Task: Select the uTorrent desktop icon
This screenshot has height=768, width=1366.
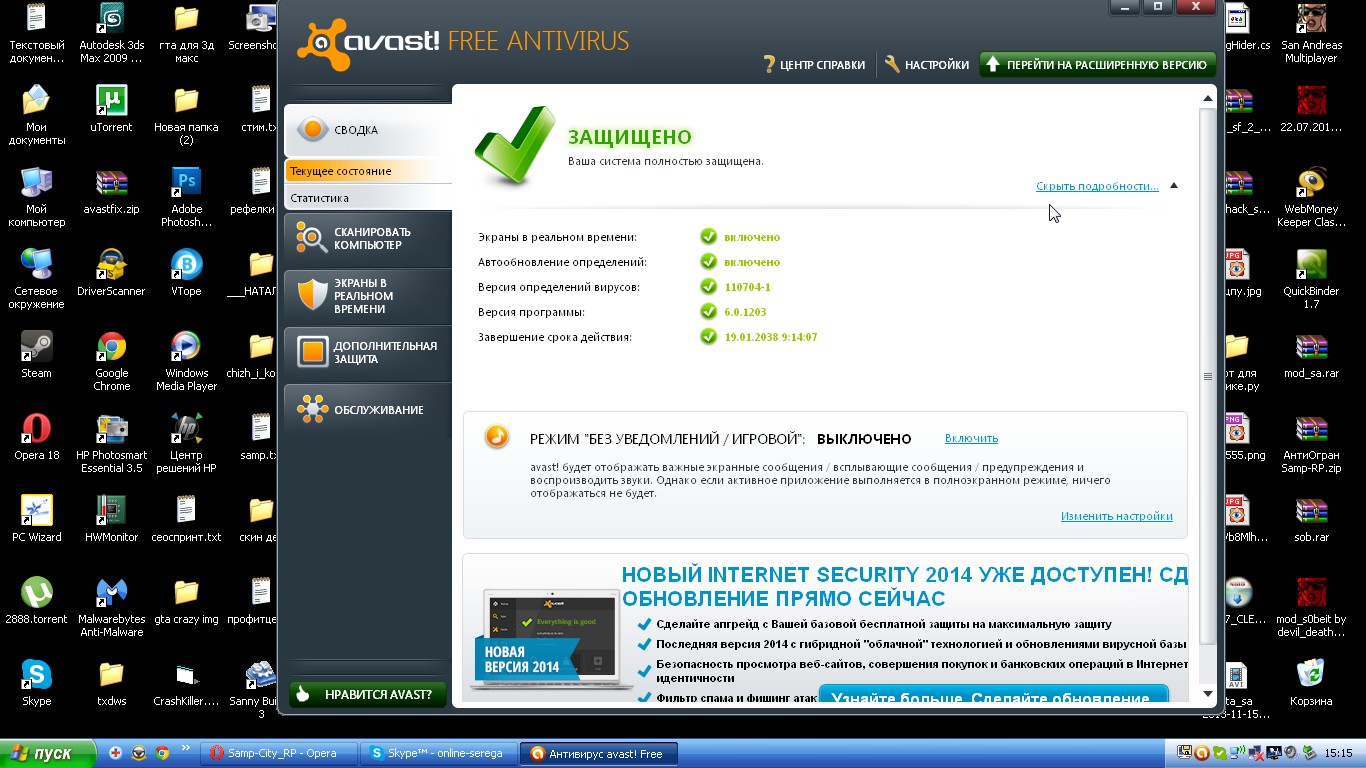Action: pyautogui.click(x=111, y=108)
